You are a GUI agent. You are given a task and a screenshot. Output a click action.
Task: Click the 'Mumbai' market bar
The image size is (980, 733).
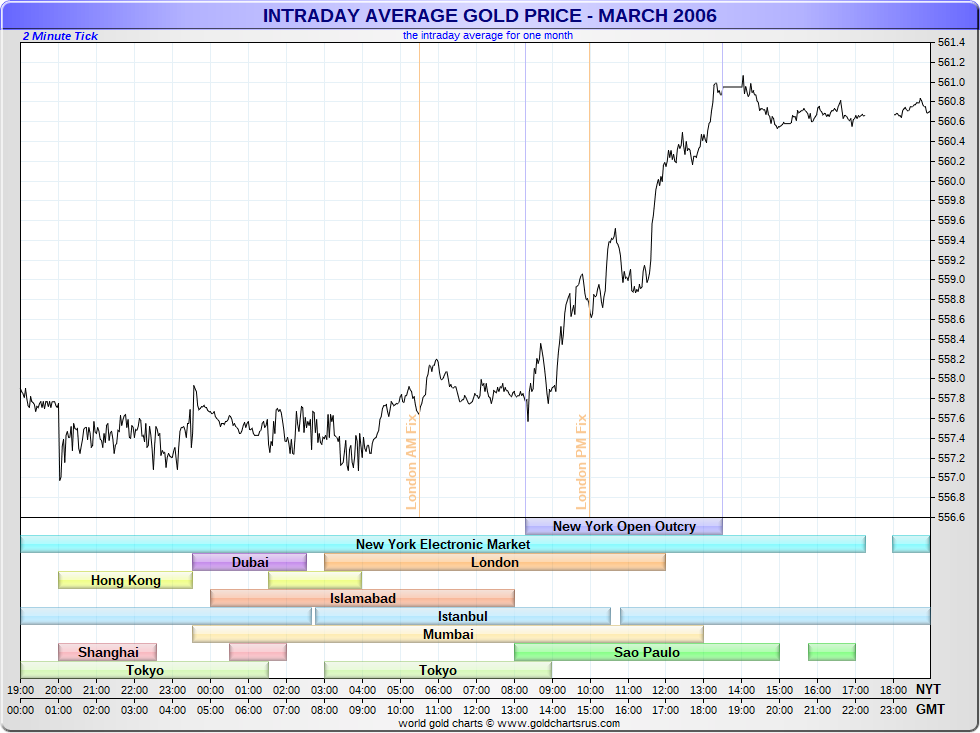coord(448,634)
